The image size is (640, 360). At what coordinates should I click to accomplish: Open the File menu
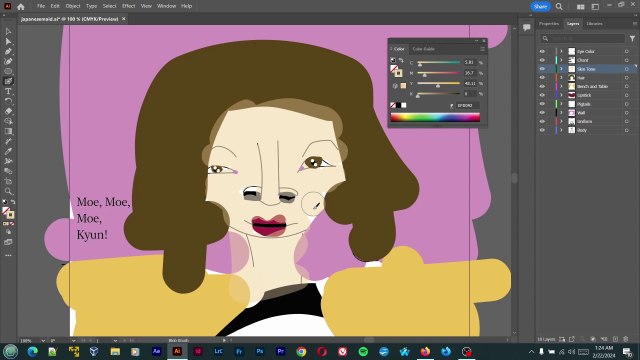coord(41,6)
